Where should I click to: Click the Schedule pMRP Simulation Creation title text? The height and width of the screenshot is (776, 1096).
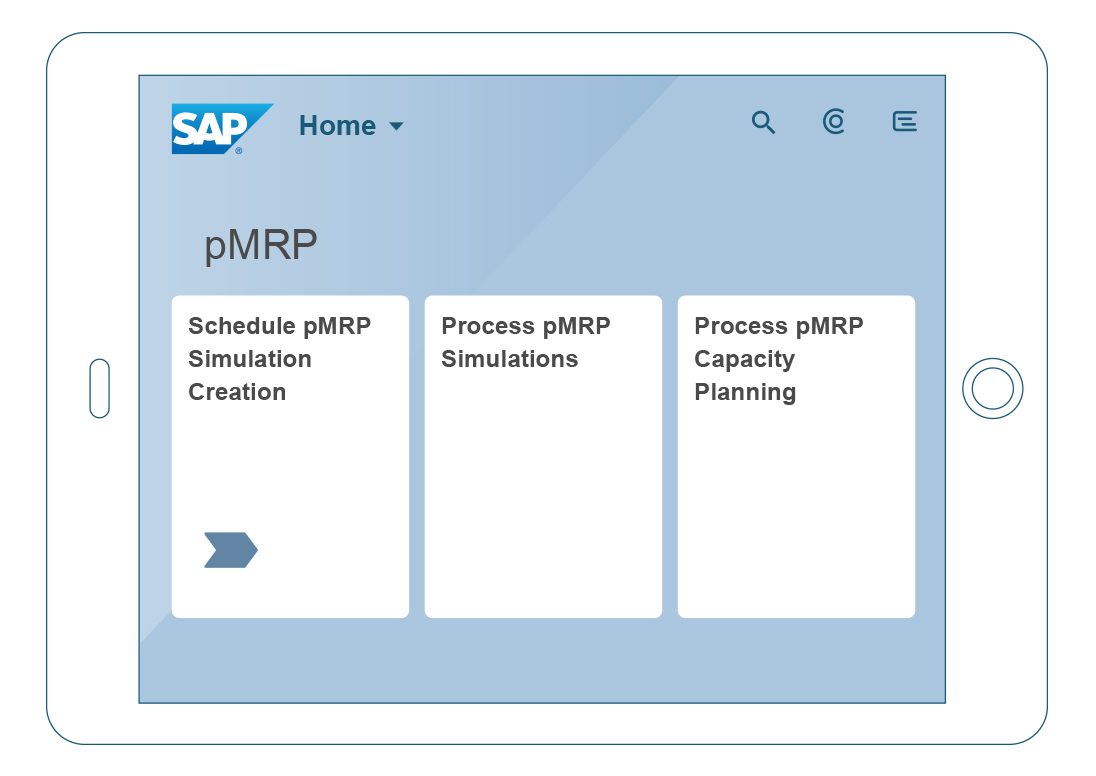[x=280, y=359]
